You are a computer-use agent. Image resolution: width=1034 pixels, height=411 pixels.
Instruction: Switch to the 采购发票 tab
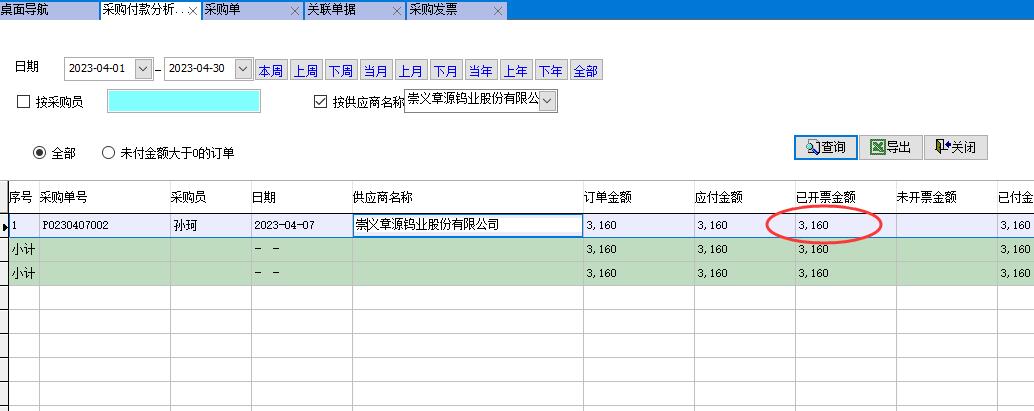coord(436,11)
